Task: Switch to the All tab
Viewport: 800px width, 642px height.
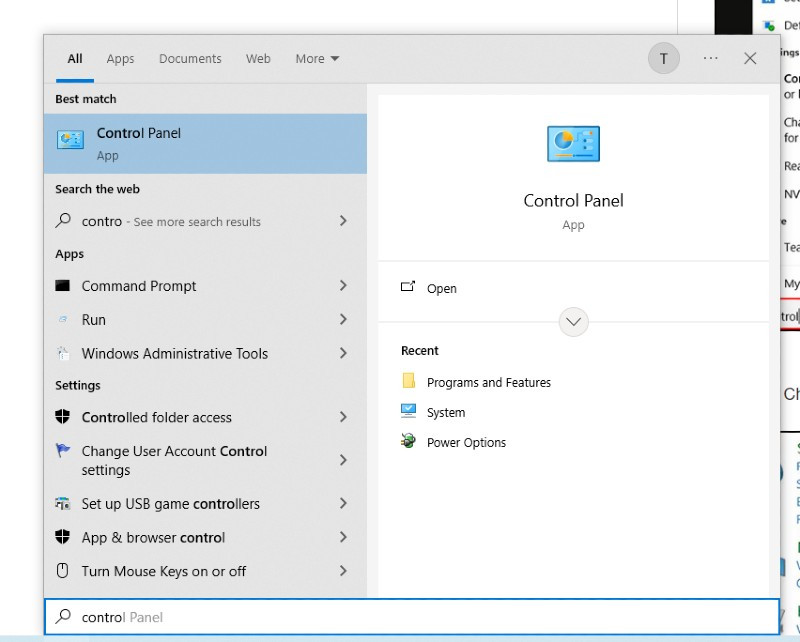Action: tap(75, 59)
